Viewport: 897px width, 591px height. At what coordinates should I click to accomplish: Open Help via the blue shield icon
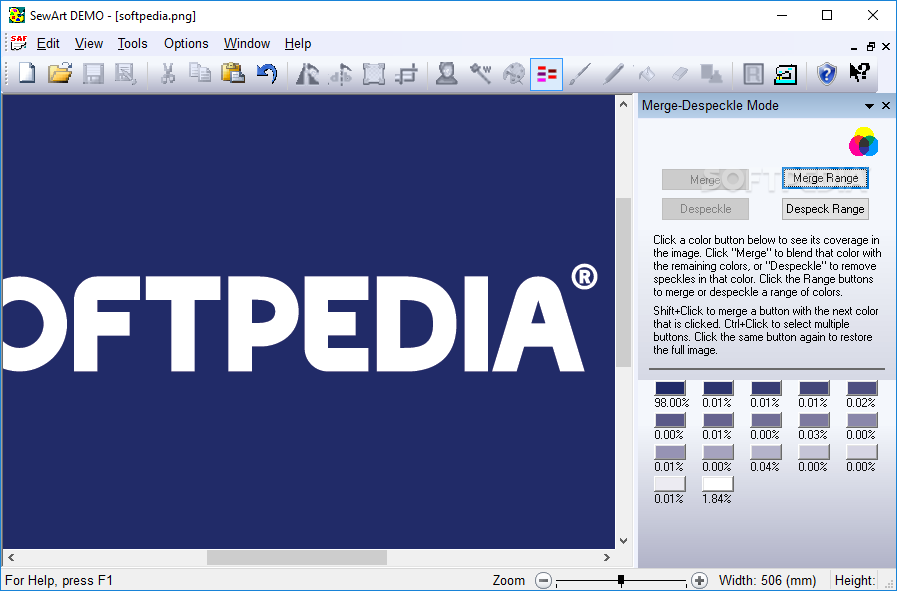[x=827, y=74]
